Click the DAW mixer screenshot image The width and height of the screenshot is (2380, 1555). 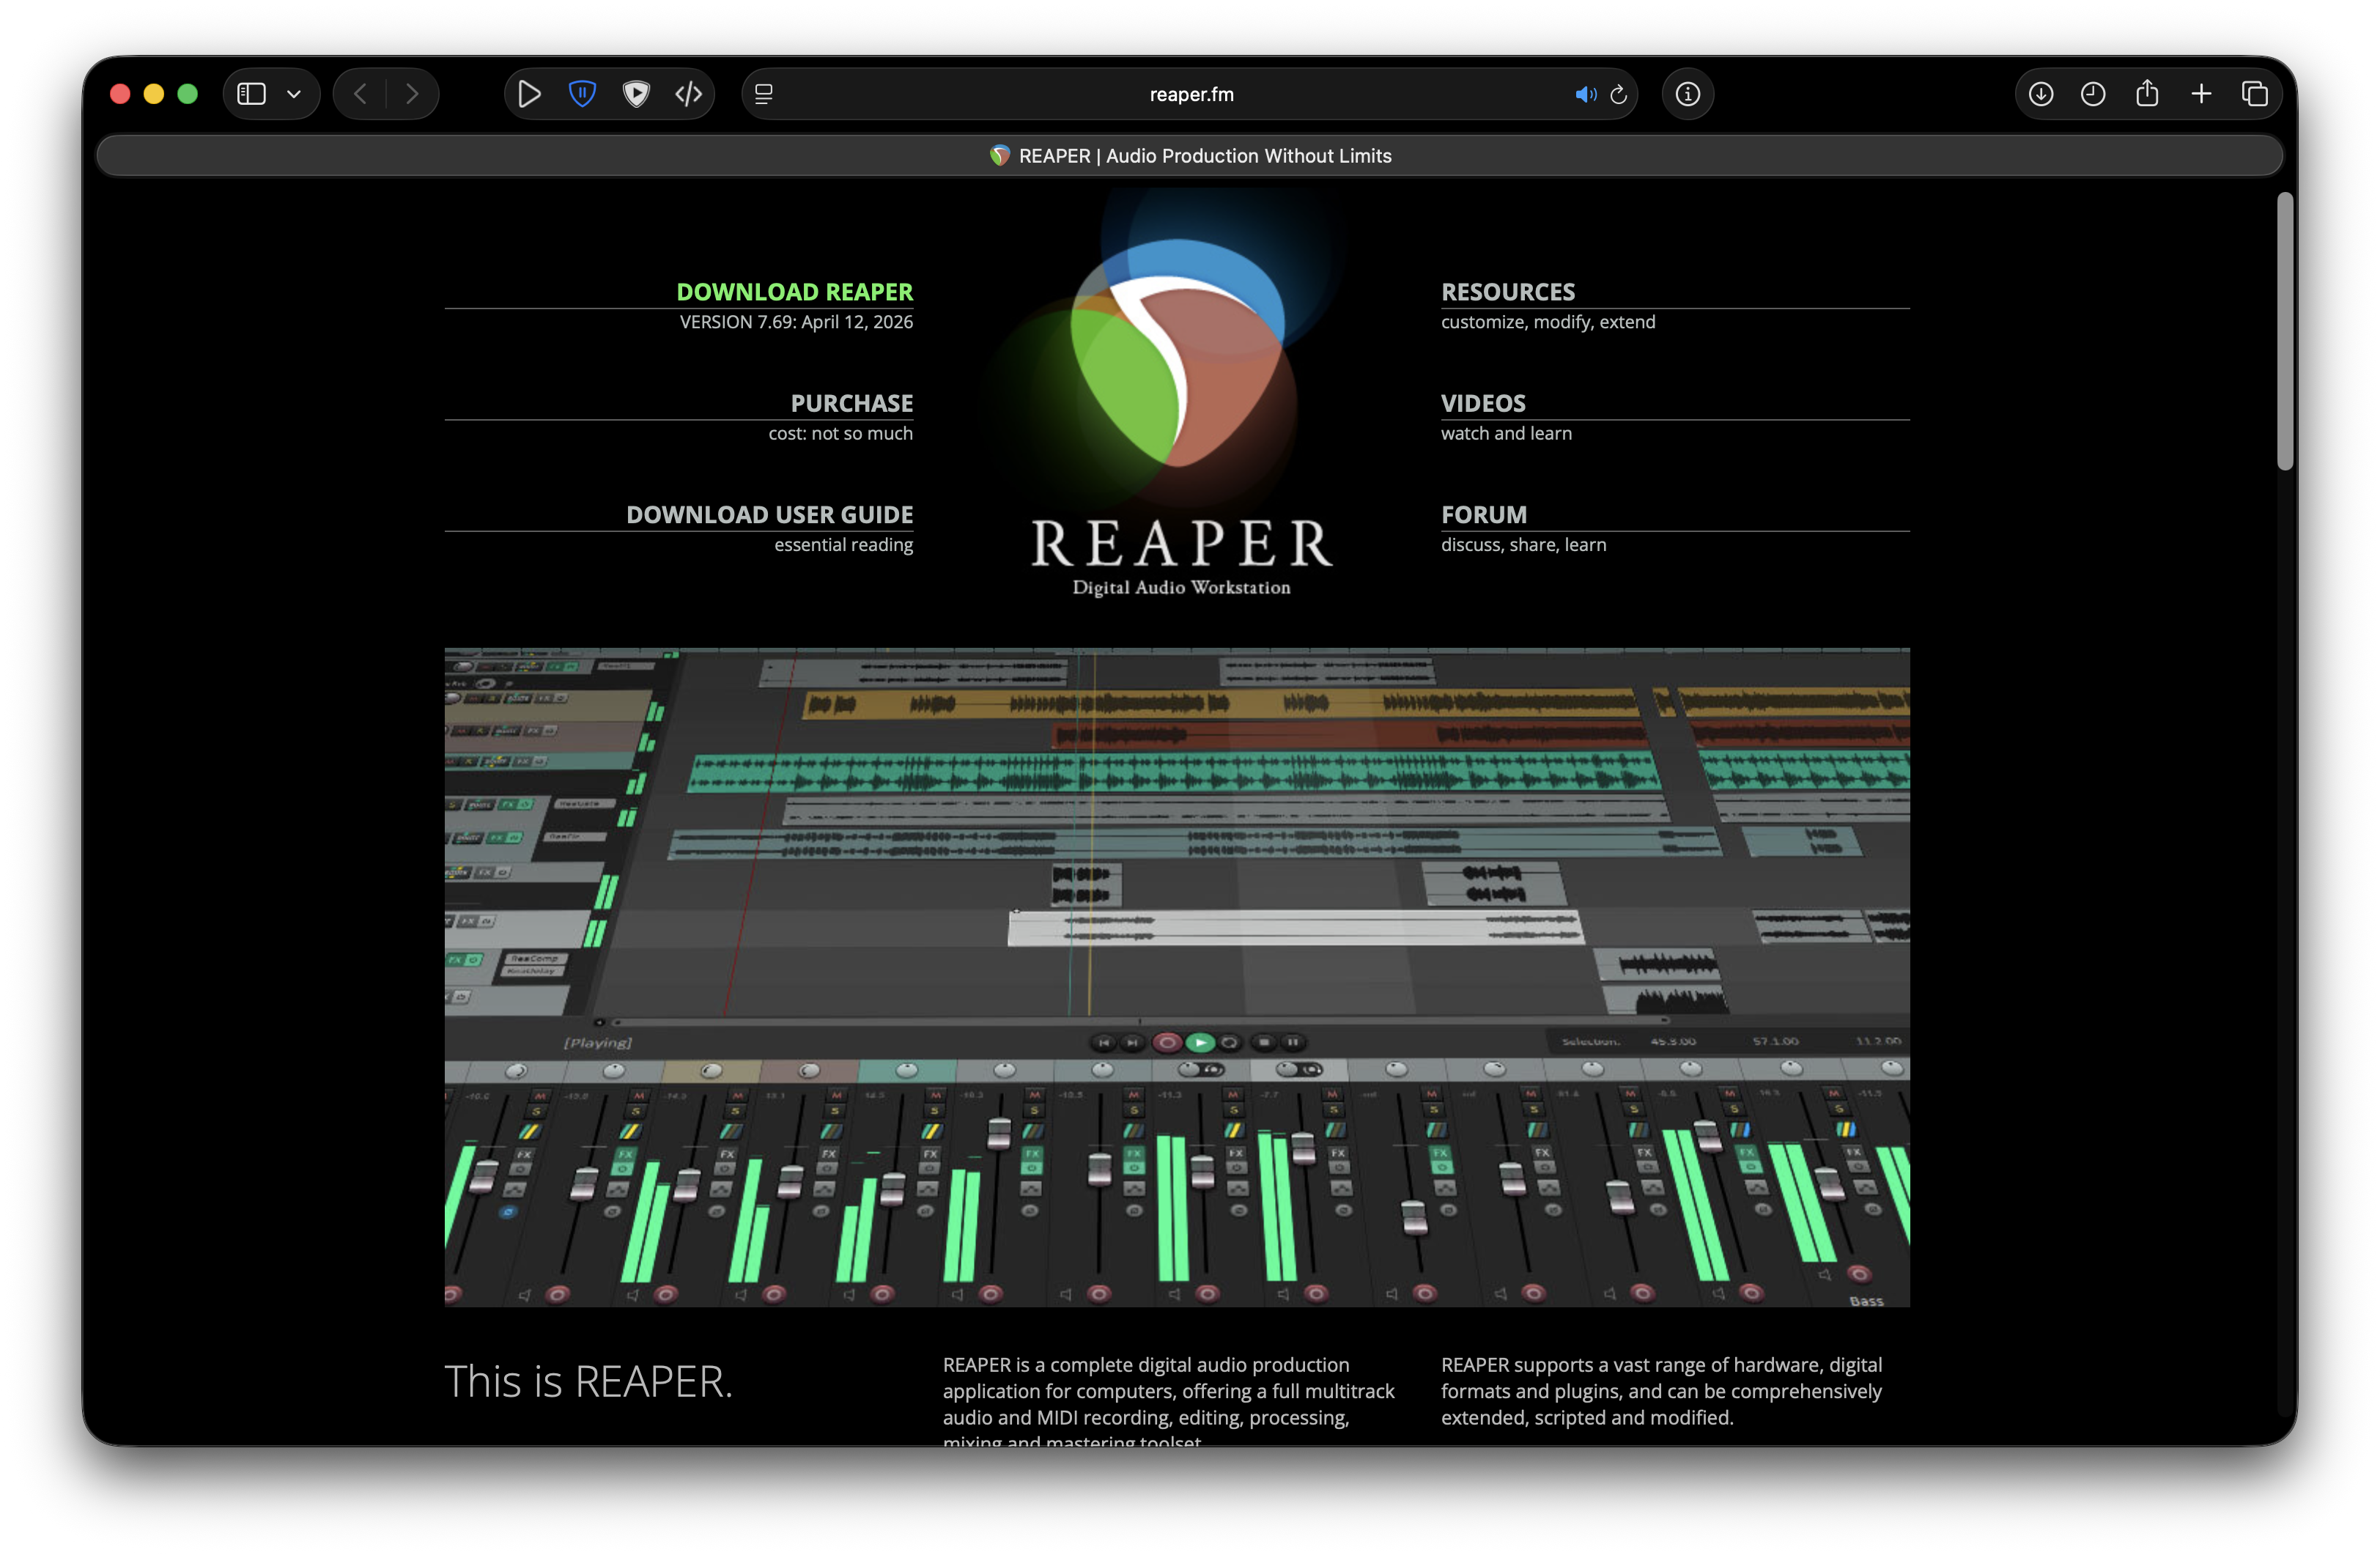pyautogui.click(x=1177, y=977)
